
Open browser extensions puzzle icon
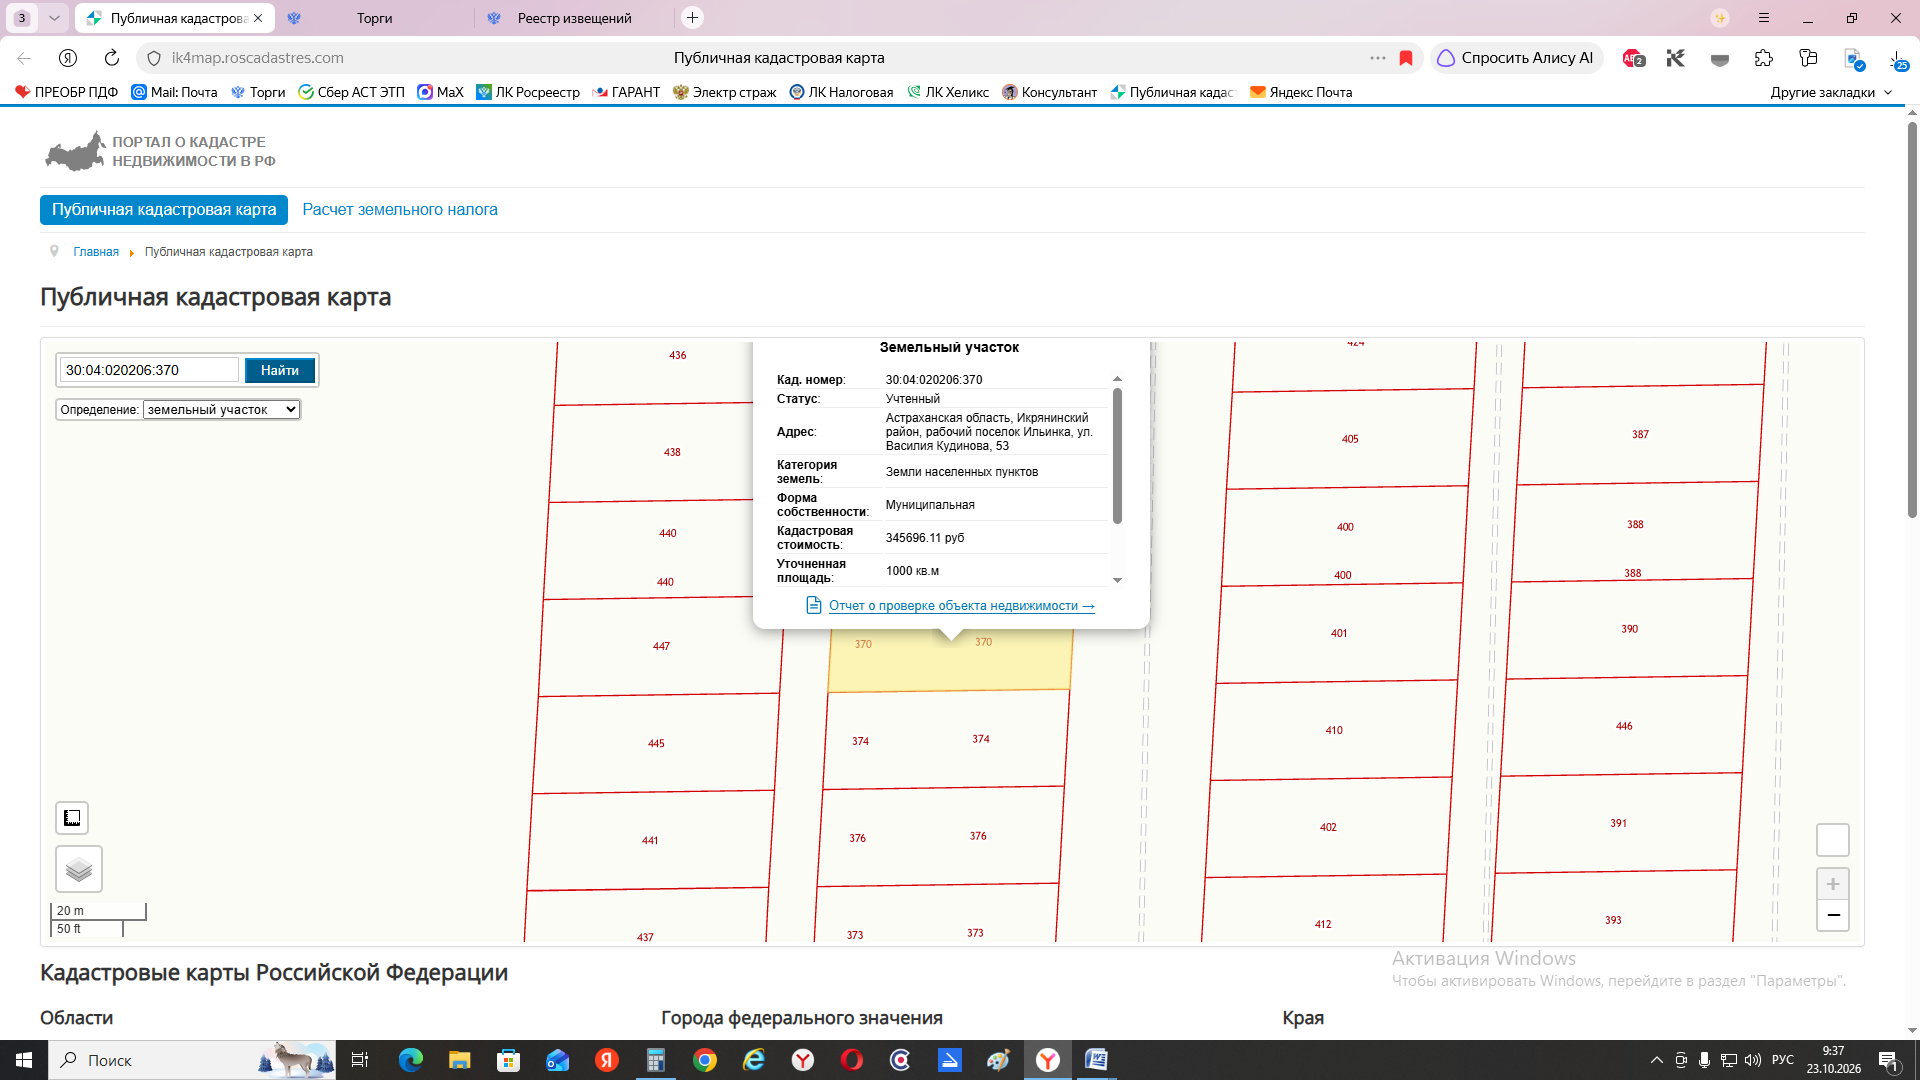click(x=1764, y=58)
